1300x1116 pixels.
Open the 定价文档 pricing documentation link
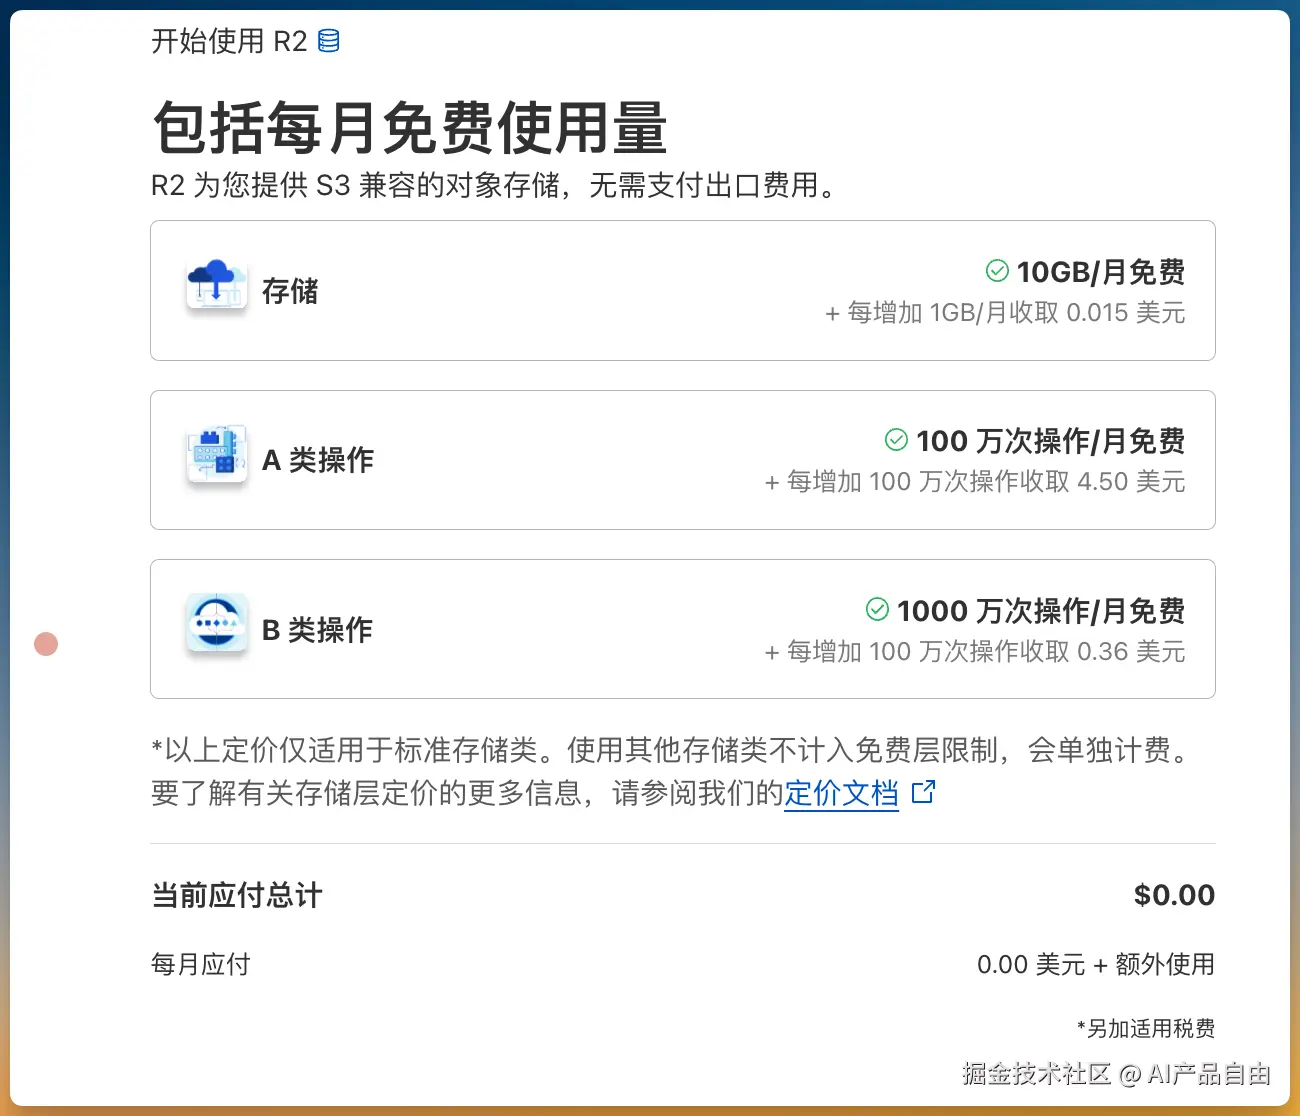(841, 793)
